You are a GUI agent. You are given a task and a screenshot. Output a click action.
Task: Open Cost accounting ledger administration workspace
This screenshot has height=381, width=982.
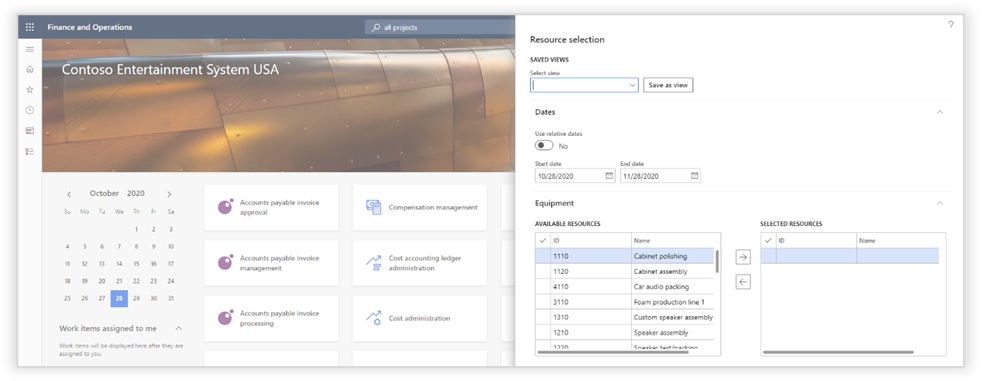419,263
